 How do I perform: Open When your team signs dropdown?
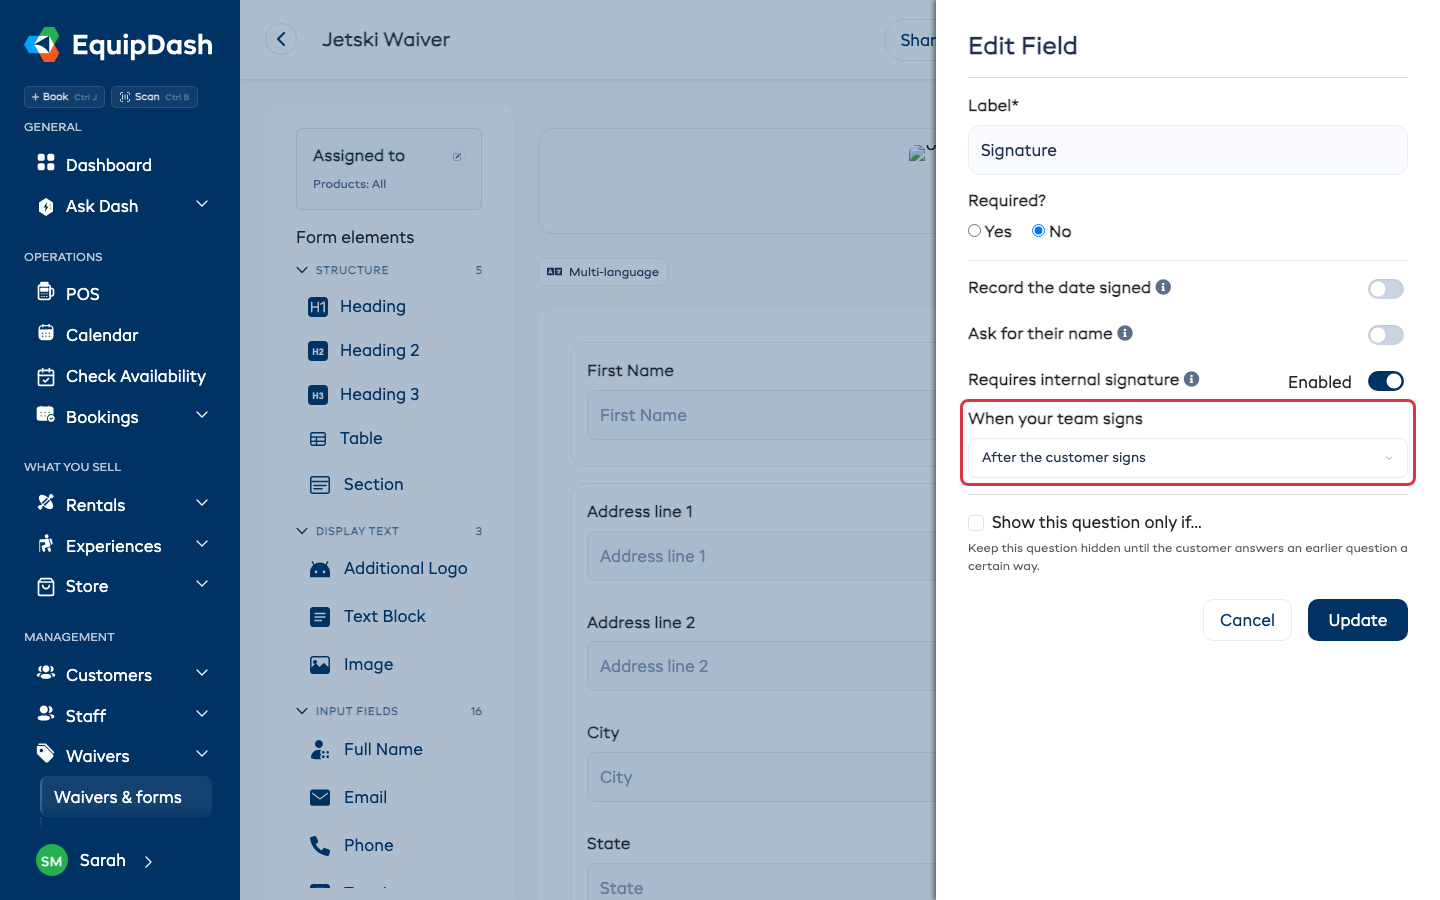tap(1188, 458)
